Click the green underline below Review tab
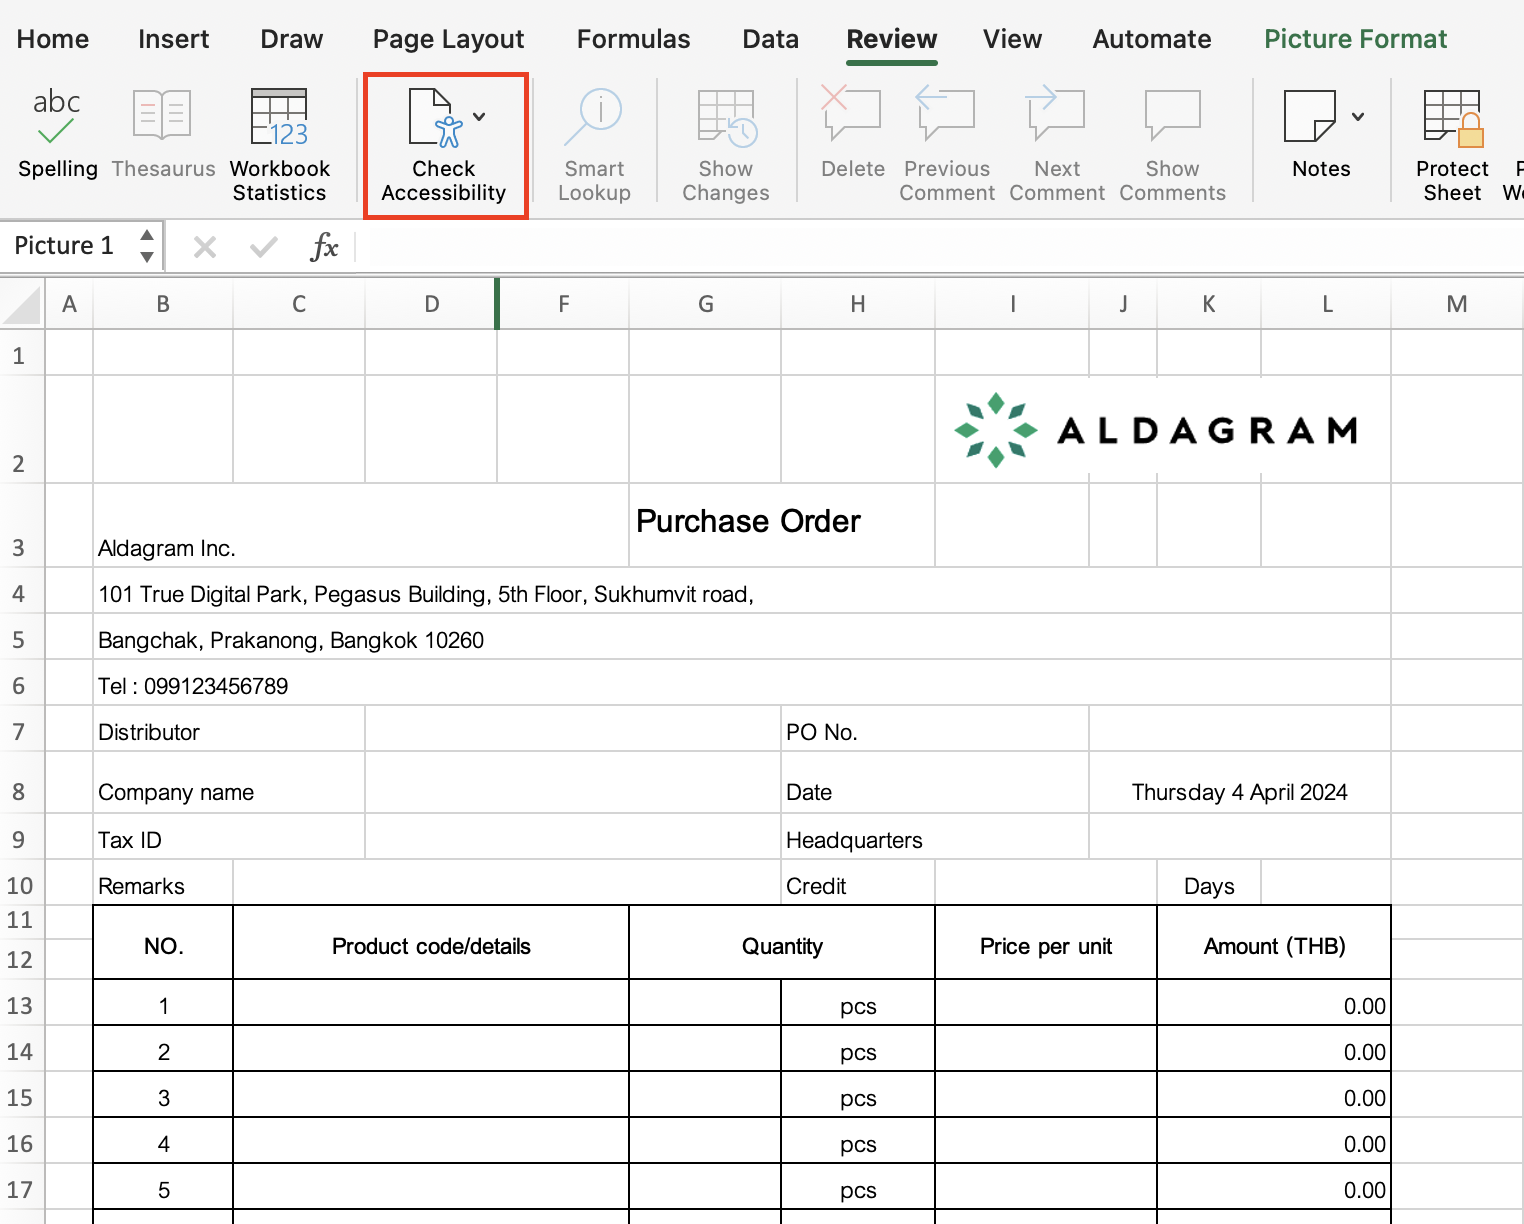The width and height of the screenshot is (1524, 1224). tap(891, 64)
